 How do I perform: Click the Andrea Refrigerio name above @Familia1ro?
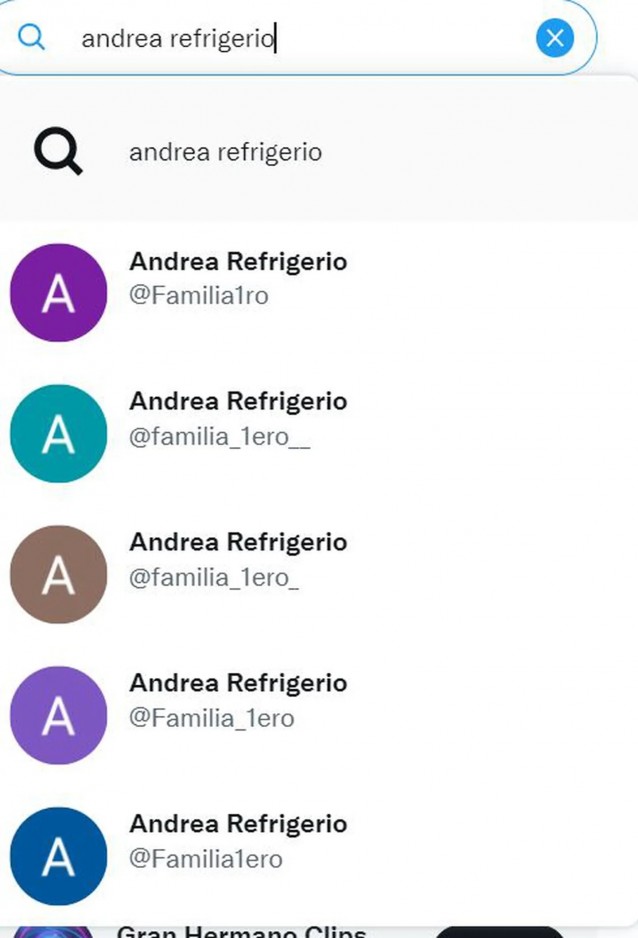pos(238,262)
